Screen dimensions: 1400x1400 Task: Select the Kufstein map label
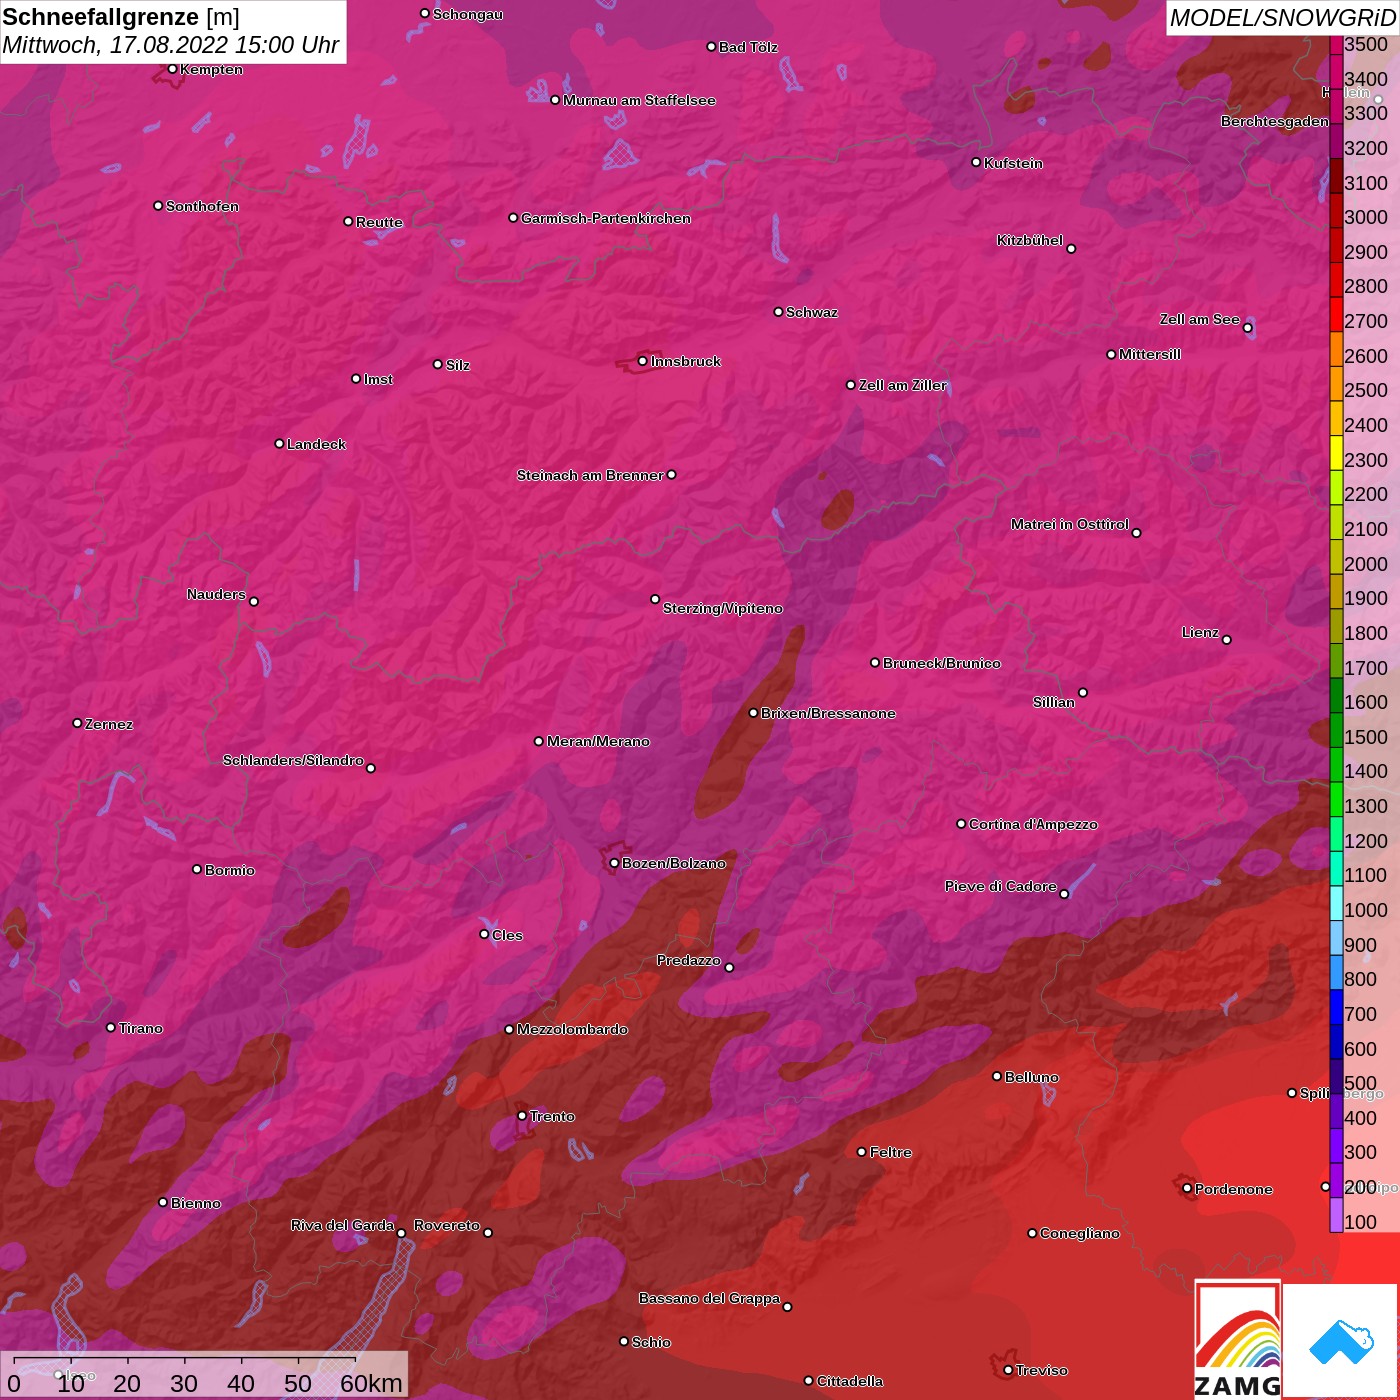(x=1013, y=163)
